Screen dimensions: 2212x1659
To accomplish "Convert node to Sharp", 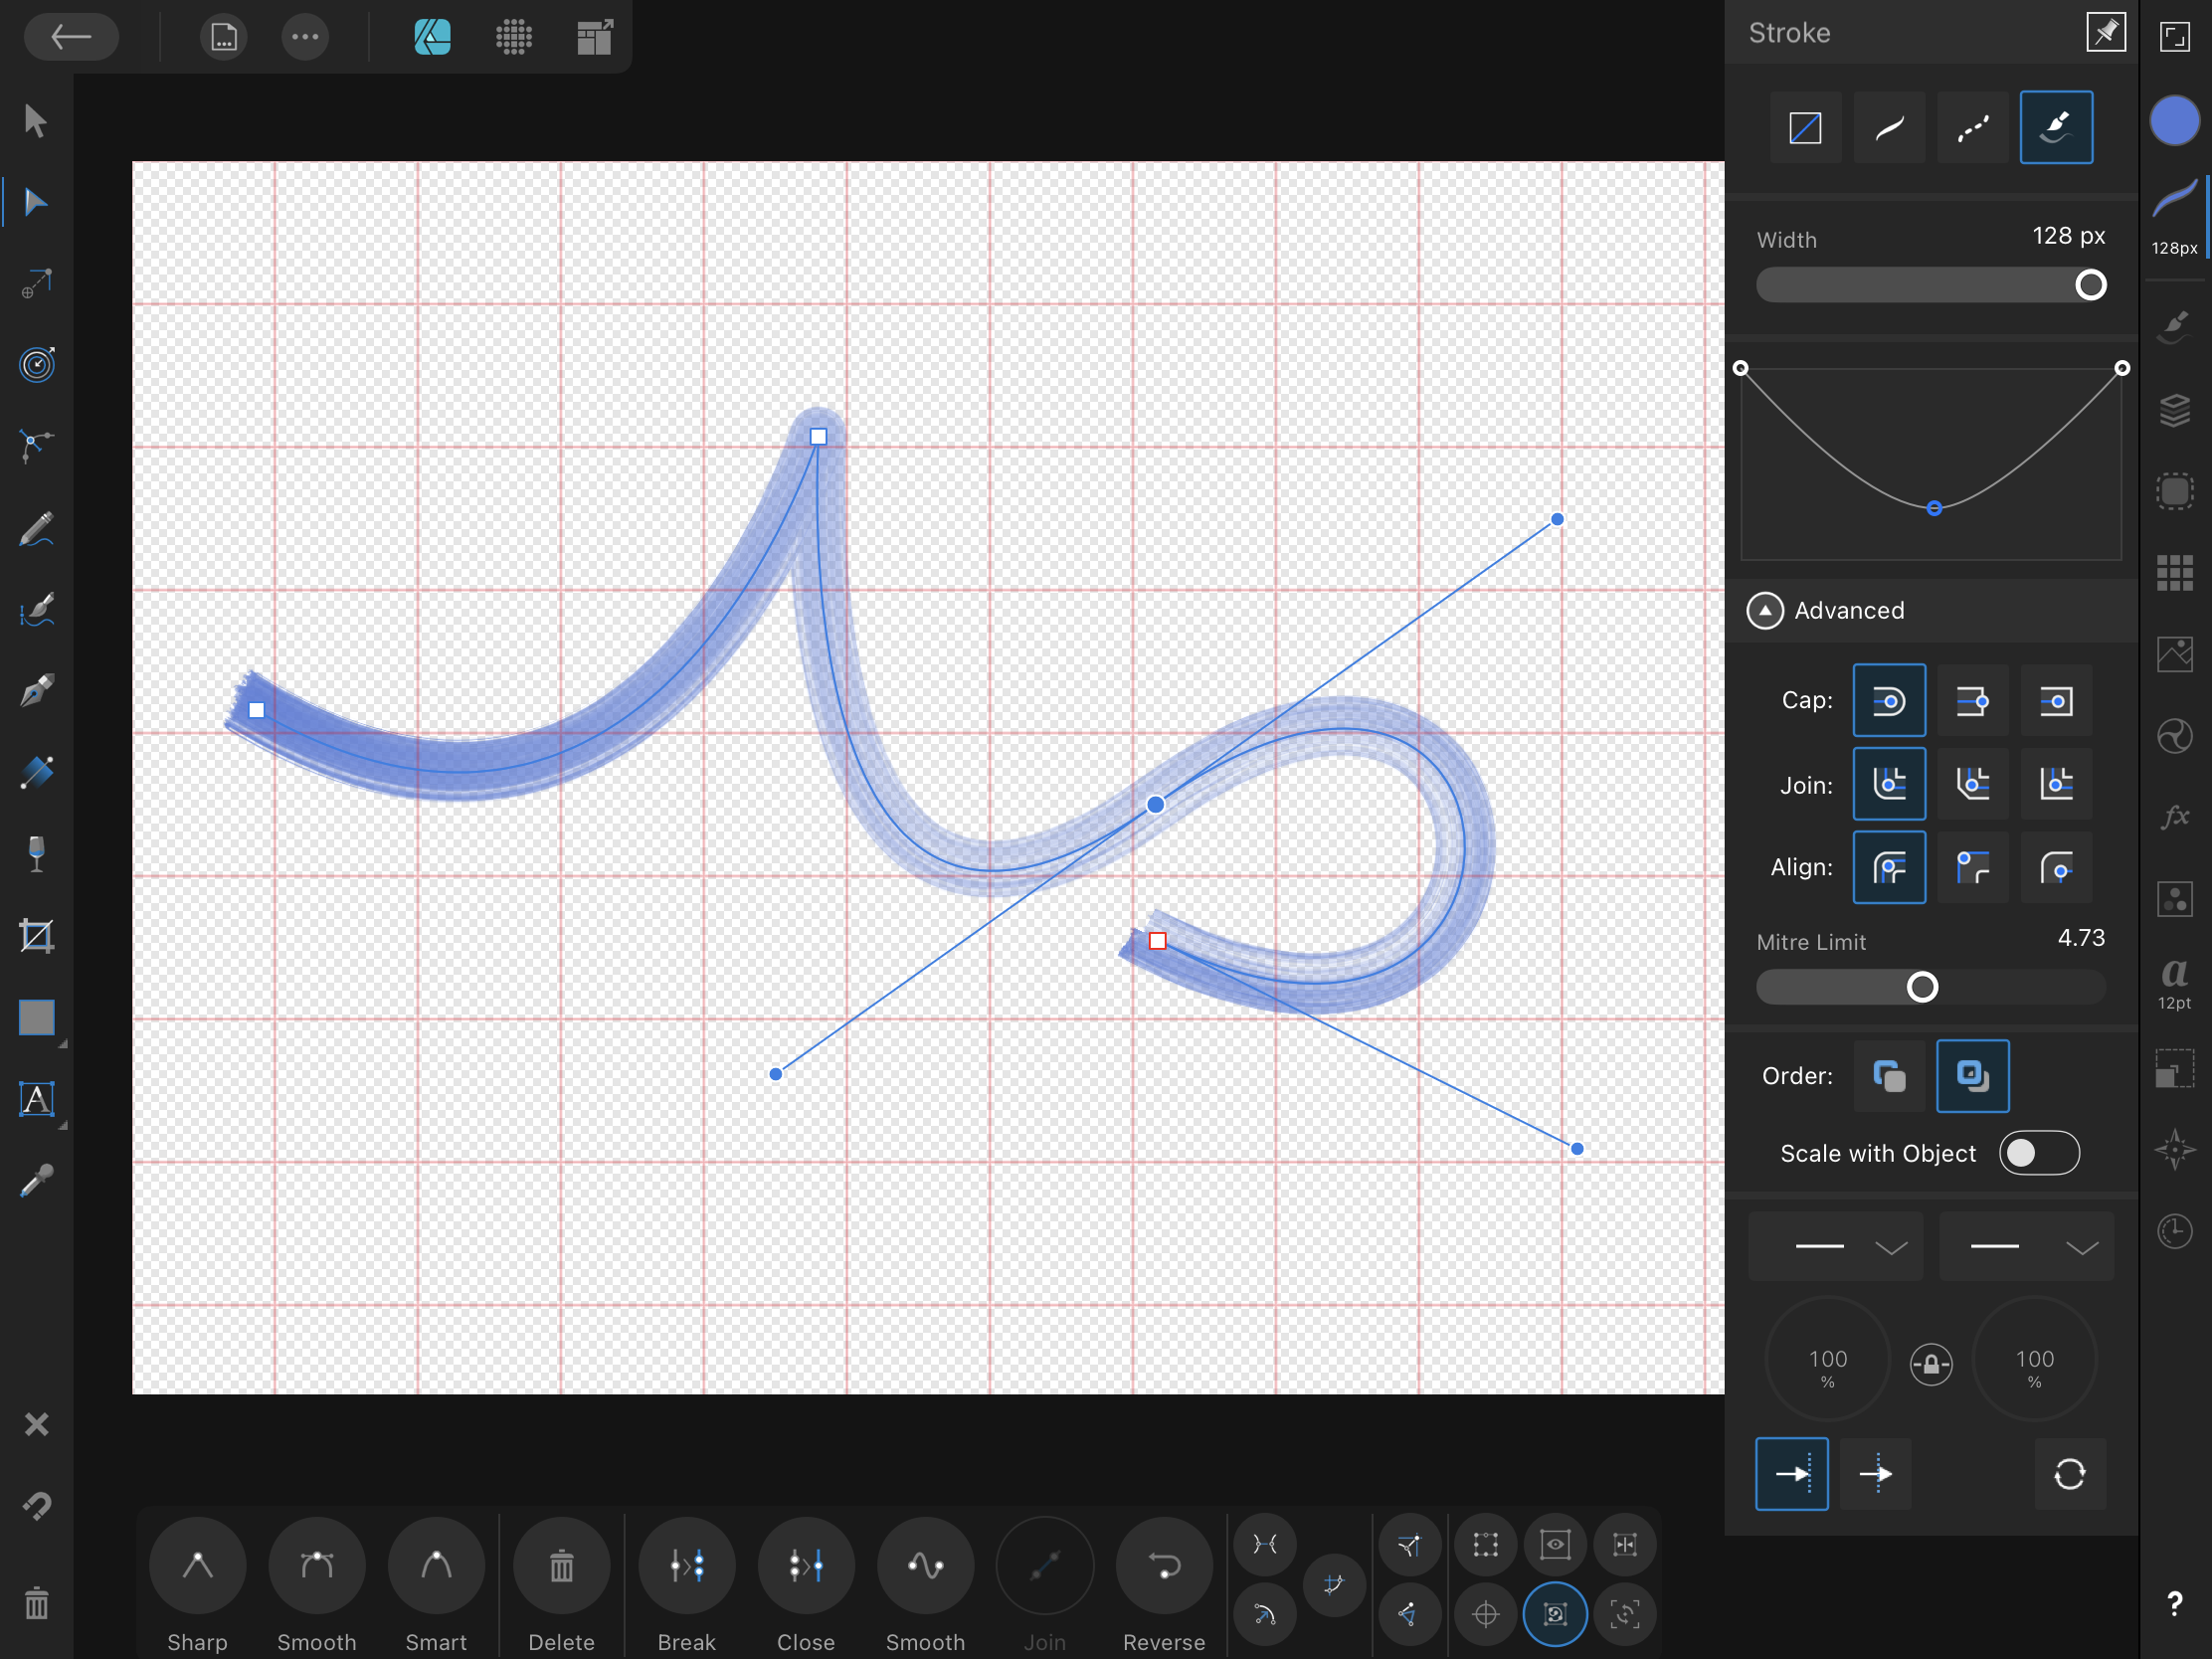I will (197, 1585).
